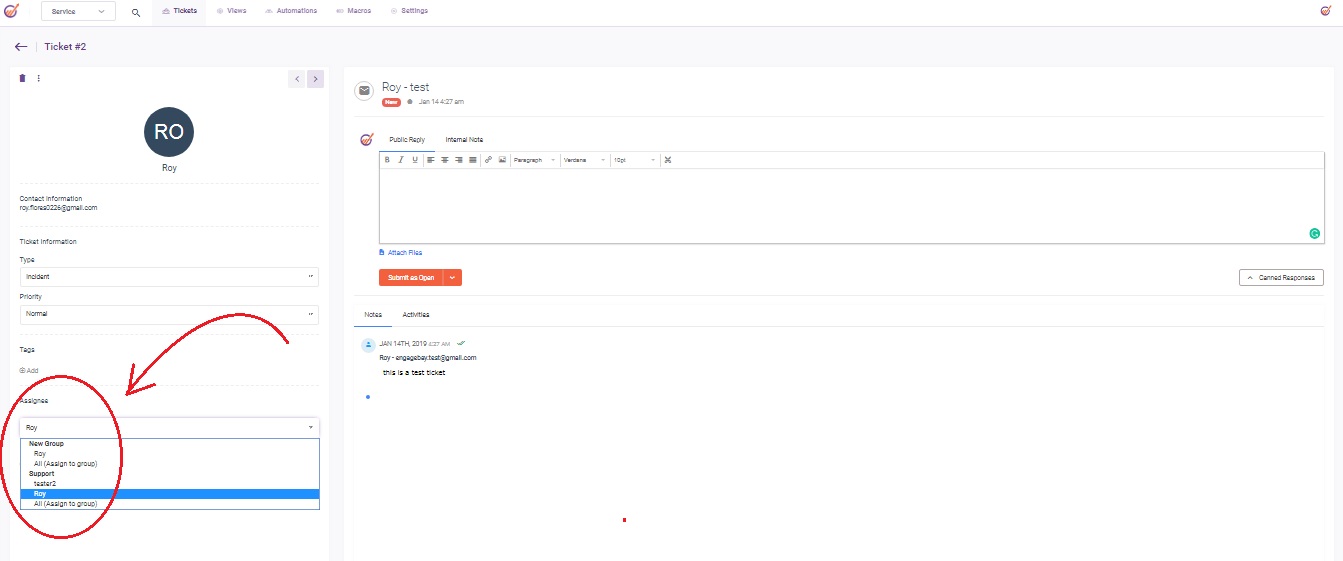
Task: Toggle bold formatting
Action: [387, 160]
